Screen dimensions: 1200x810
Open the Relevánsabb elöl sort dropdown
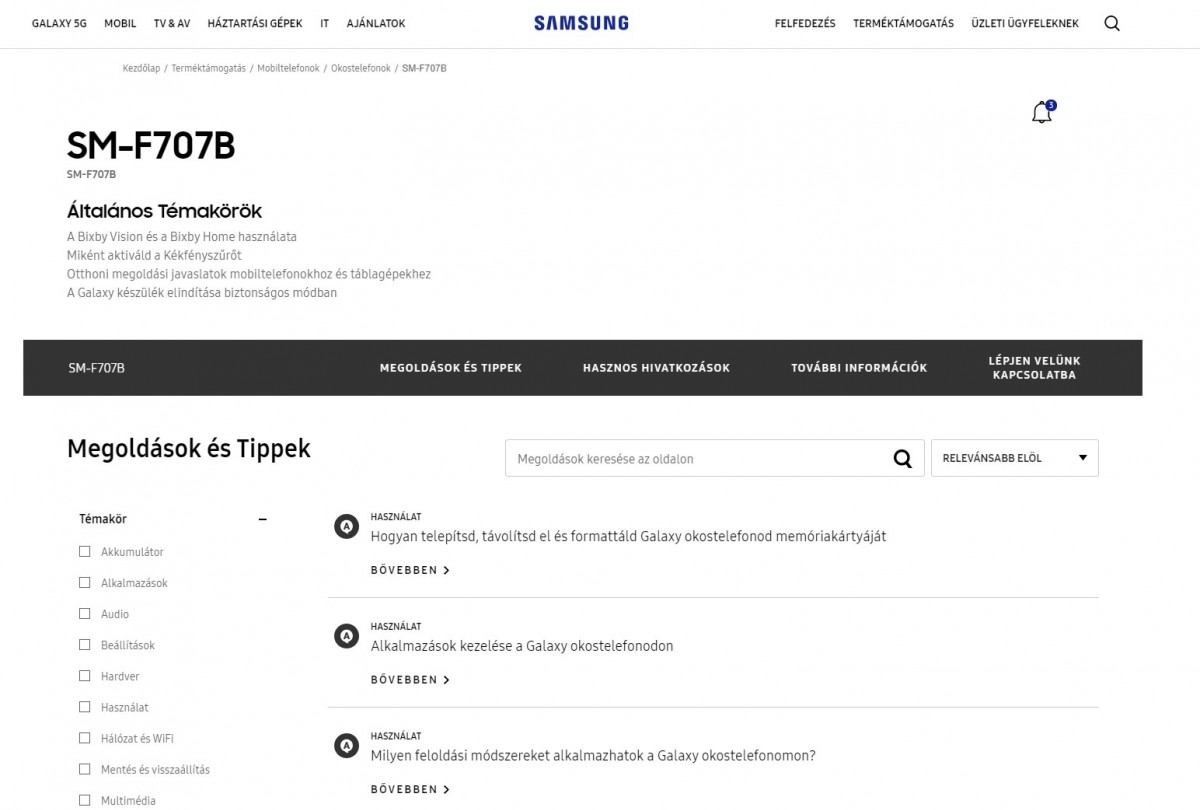(x=1014, y=458)
